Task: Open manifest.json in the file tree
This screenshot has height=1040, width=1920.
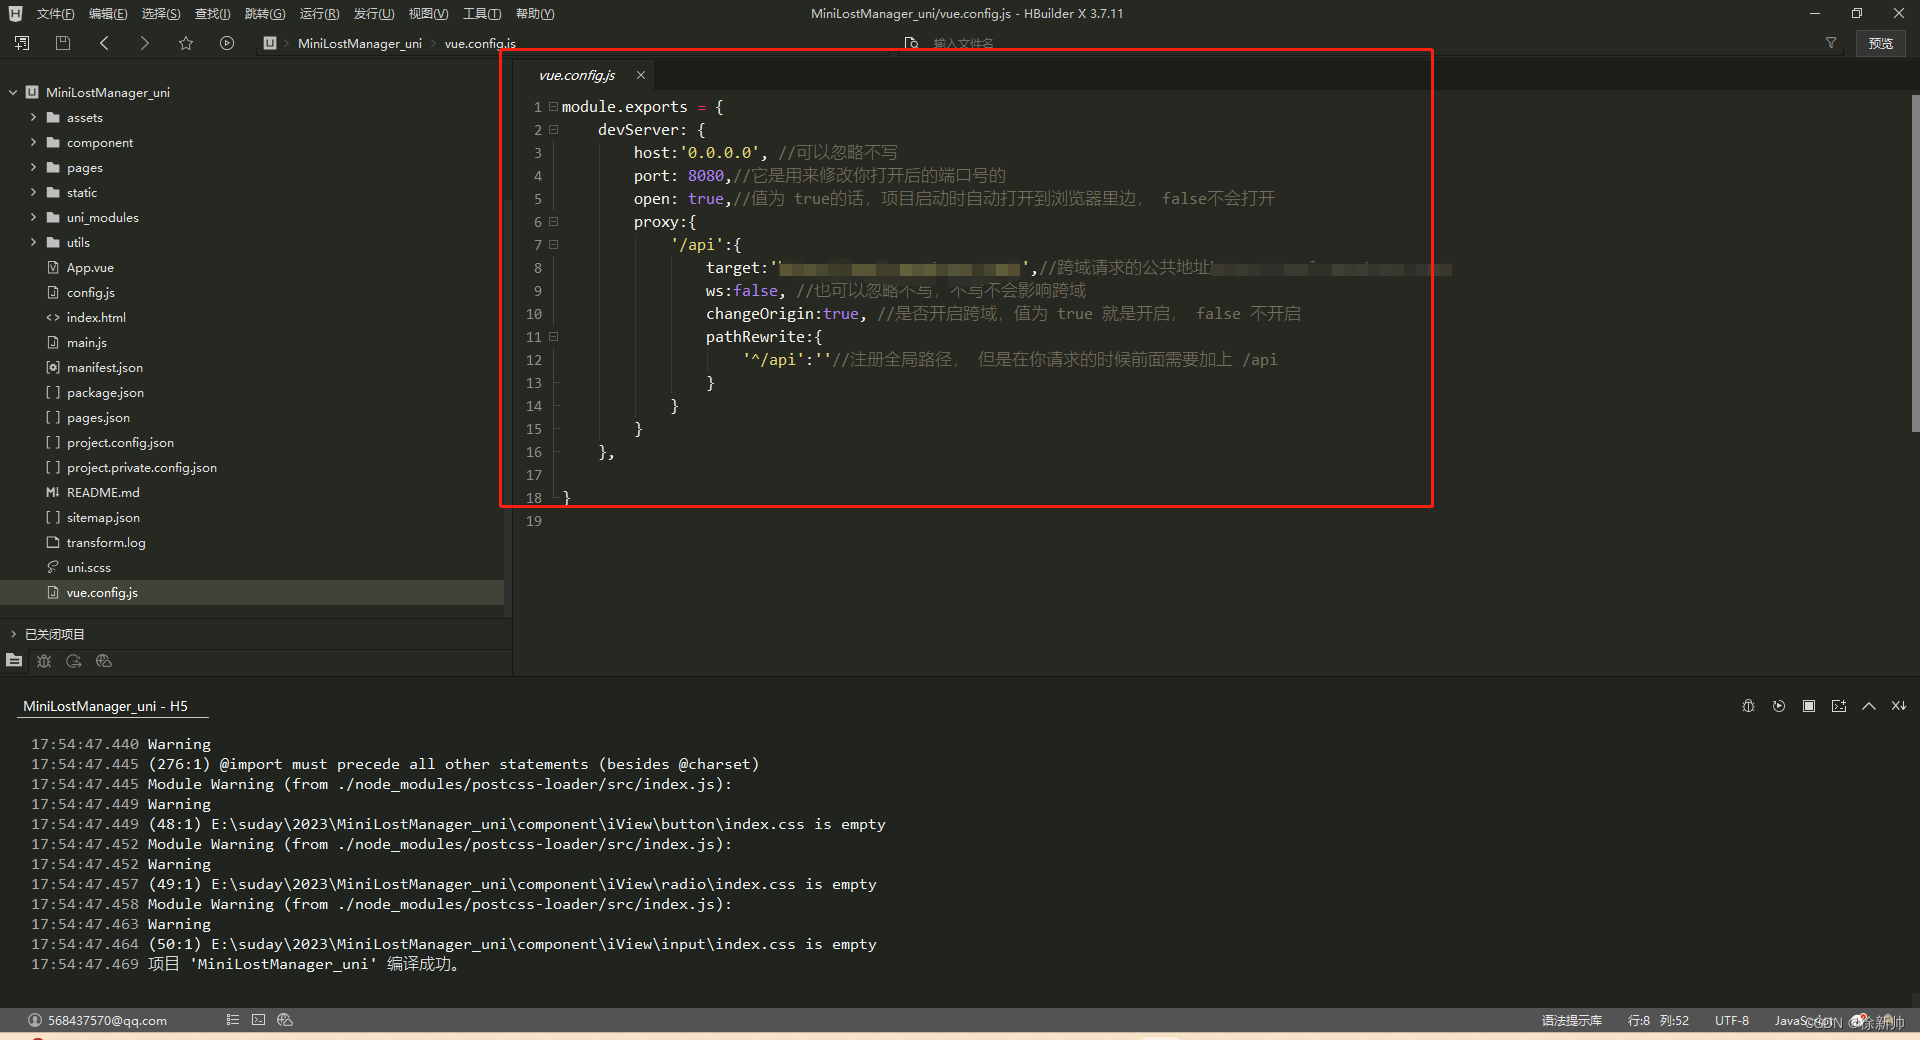Action: 104,367
